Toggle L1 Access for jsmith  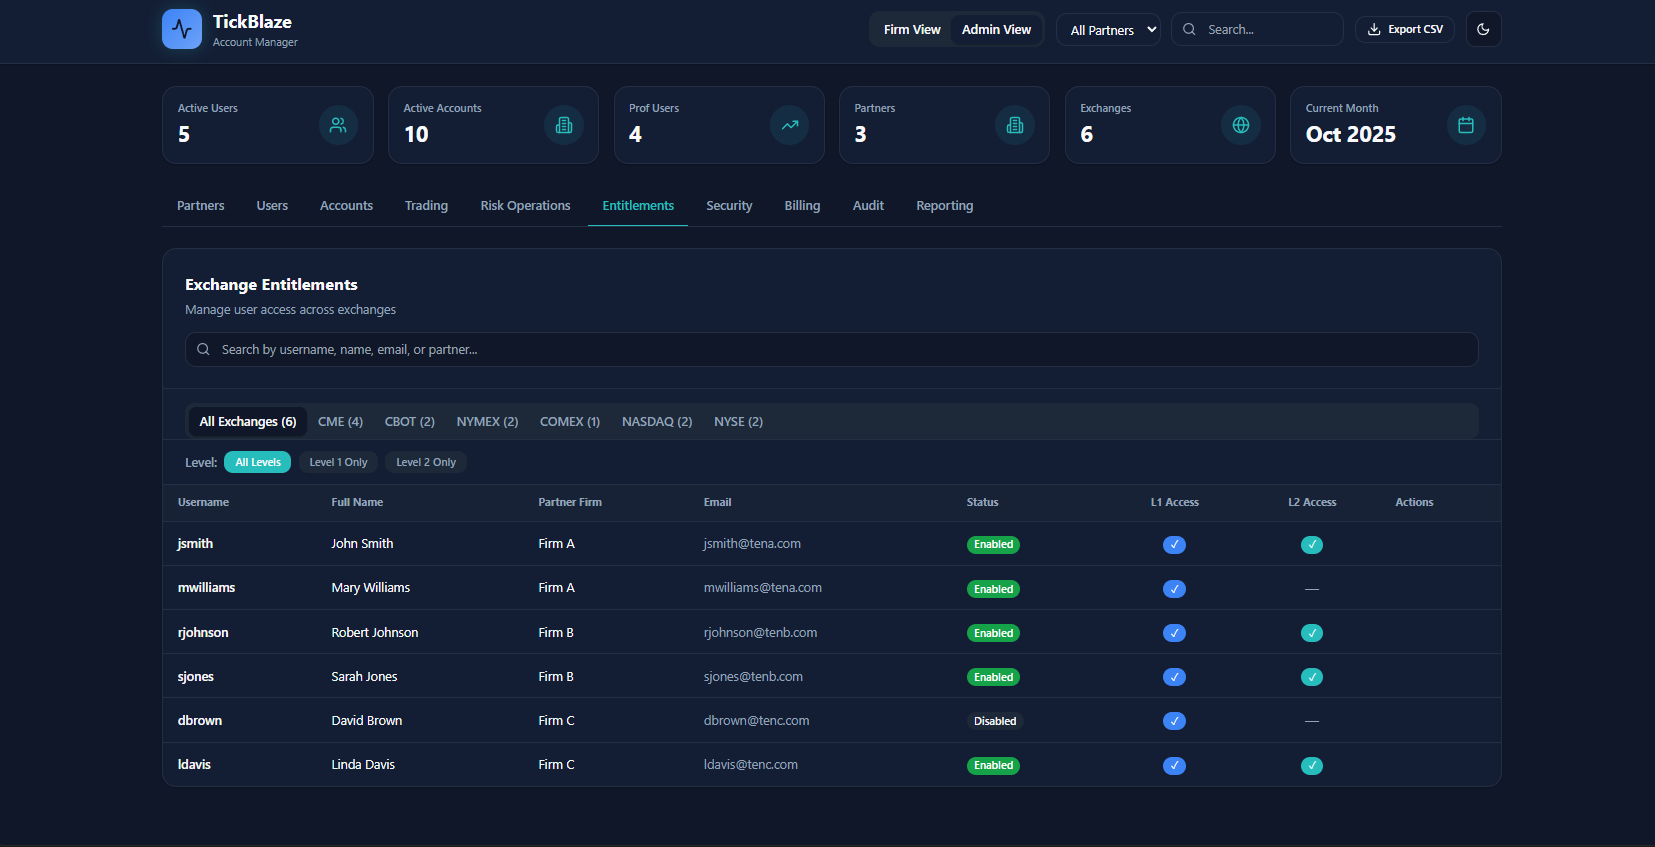[1174, 545]
